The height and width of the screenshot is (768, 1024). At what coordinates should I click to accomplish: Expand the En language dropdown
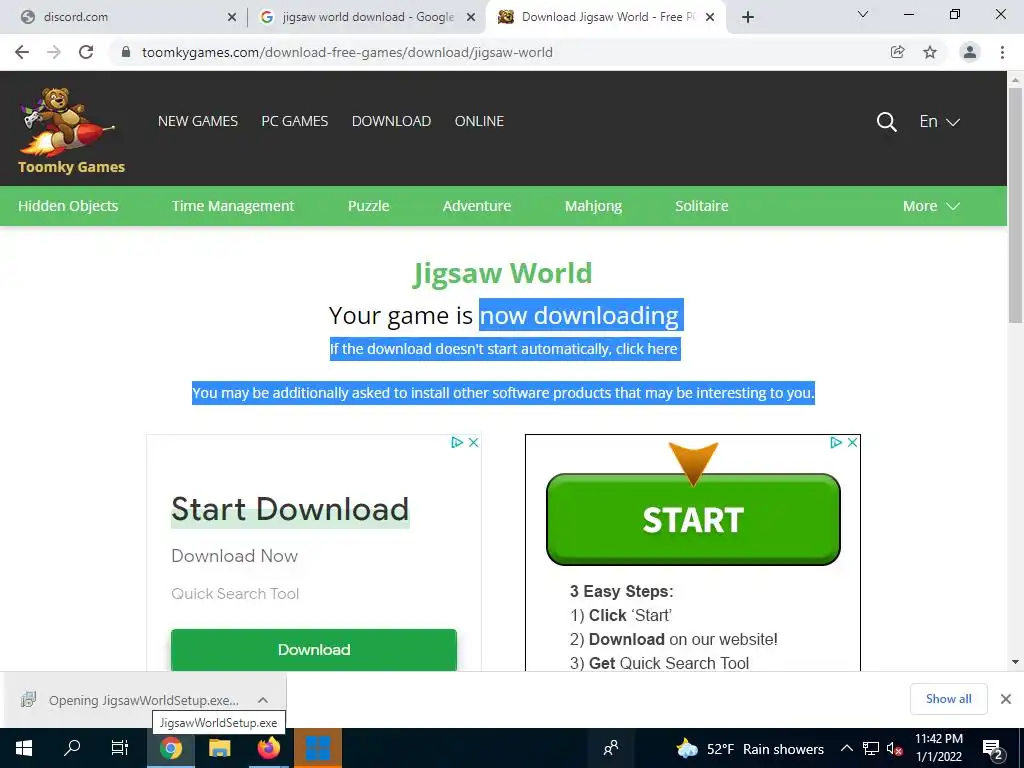pos(939,121)
